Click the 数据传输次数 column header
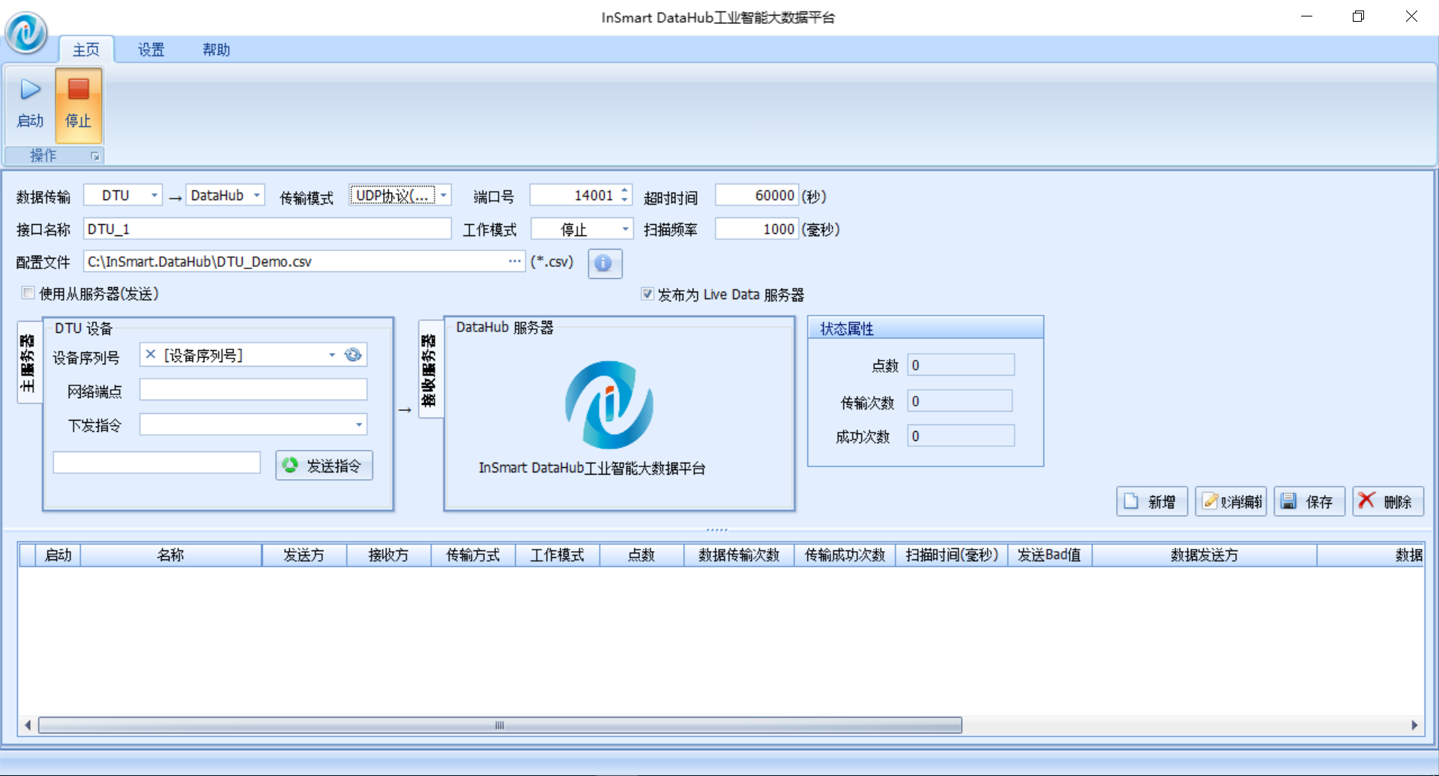Viewport: 1439px width, 776px height. pos(739,555)
